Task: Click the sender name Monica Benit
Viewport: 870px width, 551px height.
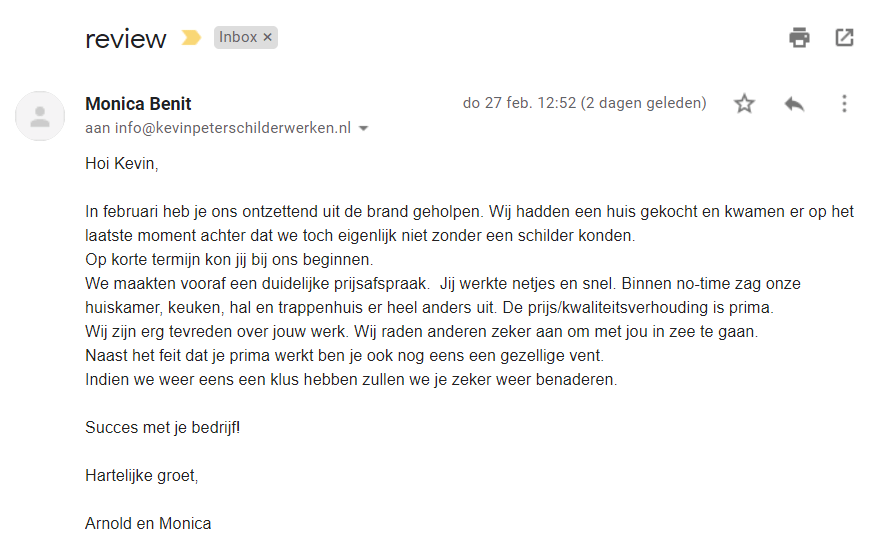Action: [138, 104]
